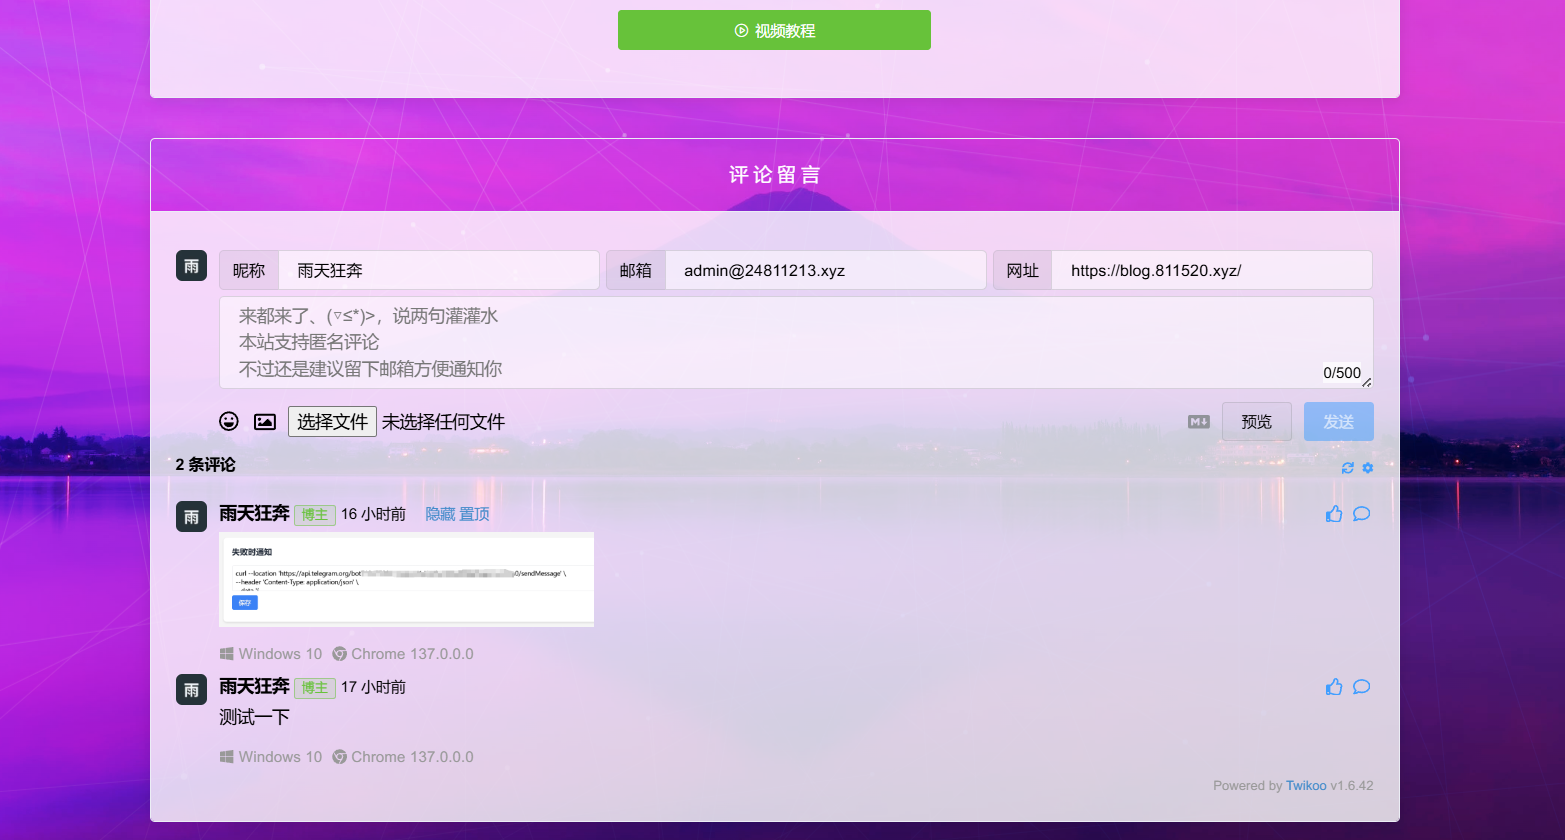
Task: Click 置顶 link to pin comment
Action: coord(474,514)
